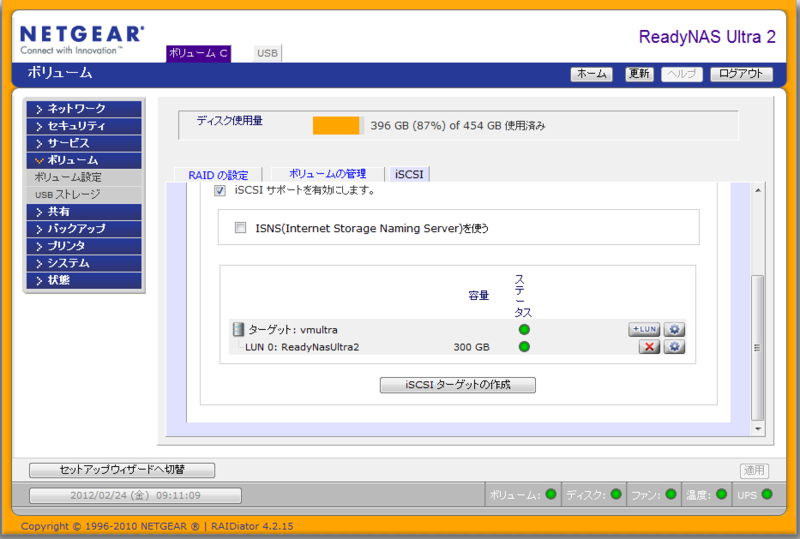Expand the ネットワーク menu

point(84,109)
